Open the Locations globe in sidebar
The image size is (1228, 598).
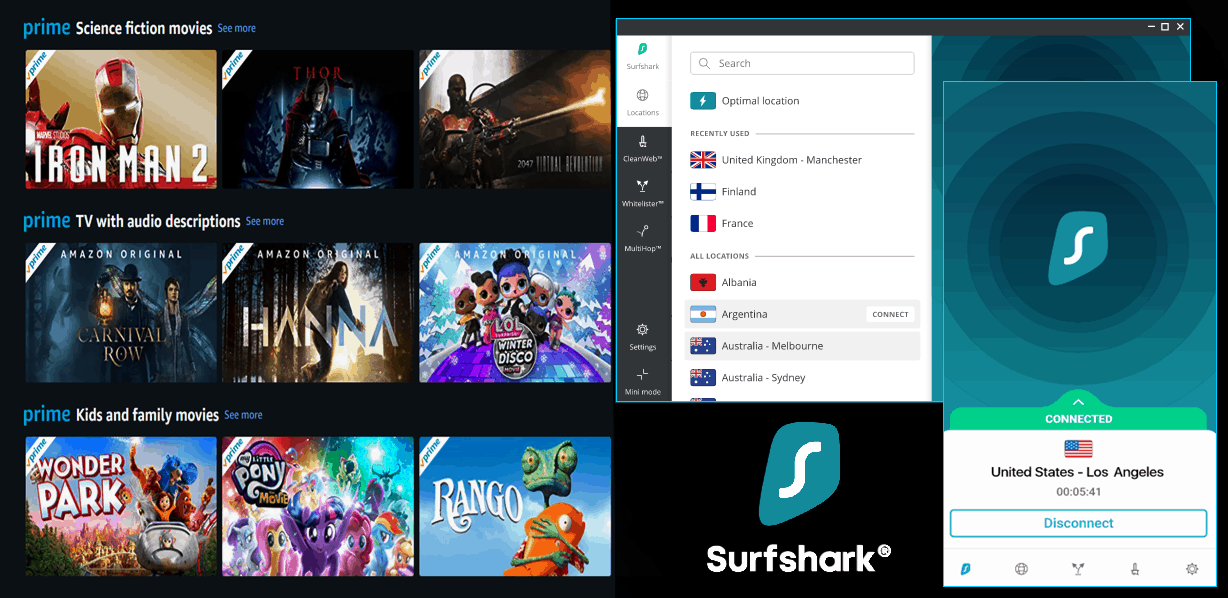click(x=643, y=101)
